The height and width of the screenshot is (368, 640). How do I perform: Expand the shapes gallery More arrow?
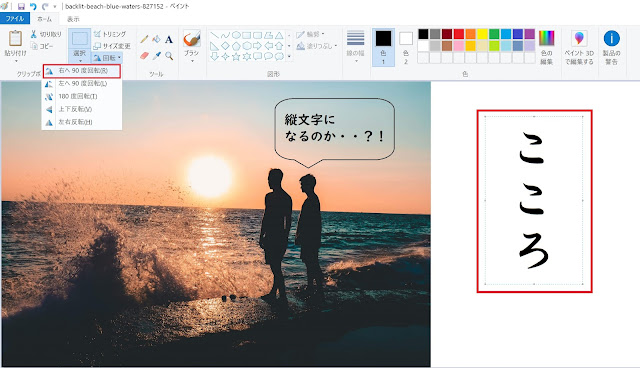pyautogui.click(x=289, y=56)
